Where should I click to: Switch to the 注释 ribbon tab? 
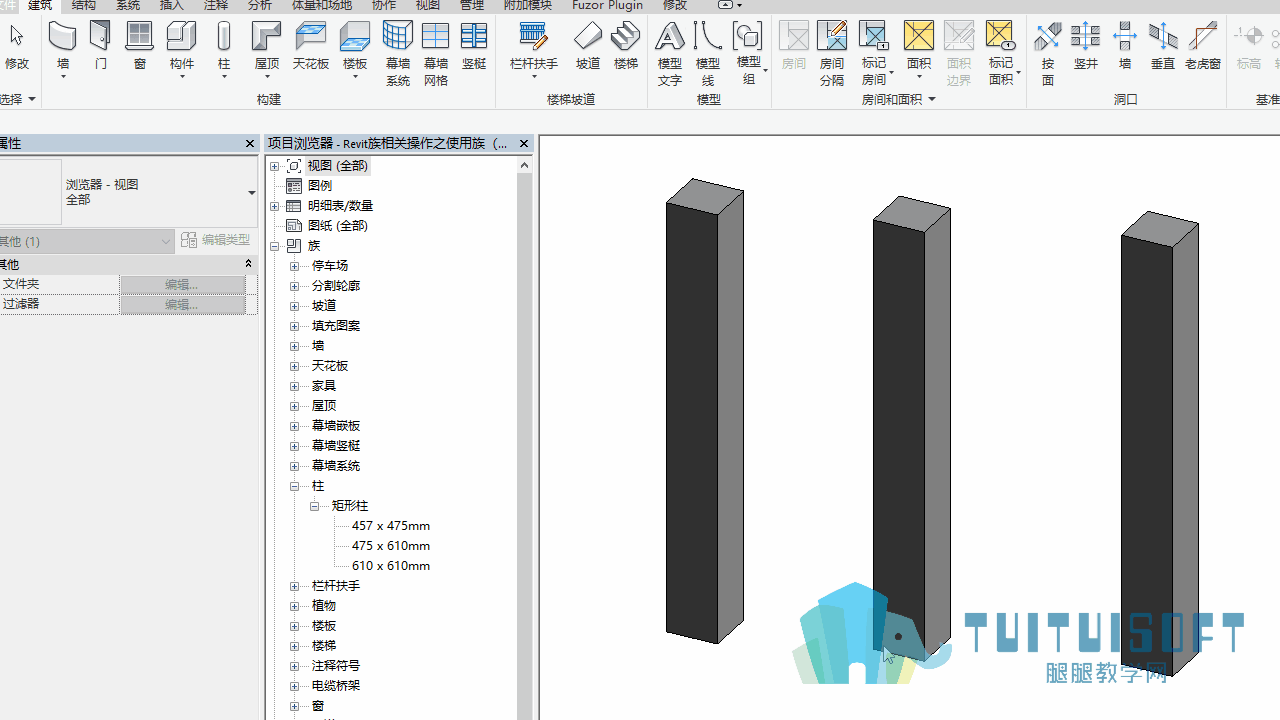click(x=216, y=5)
